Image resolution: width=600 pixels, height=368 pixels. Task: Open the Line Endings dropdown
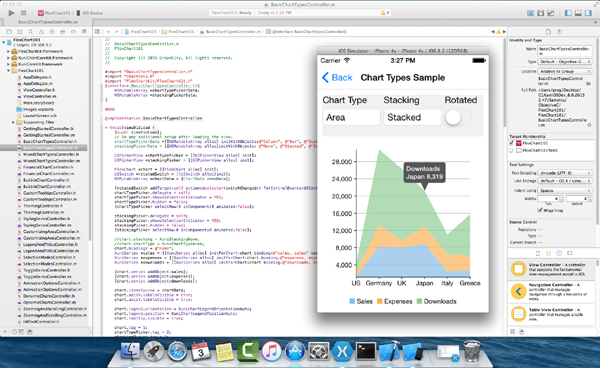click(564, 181)
